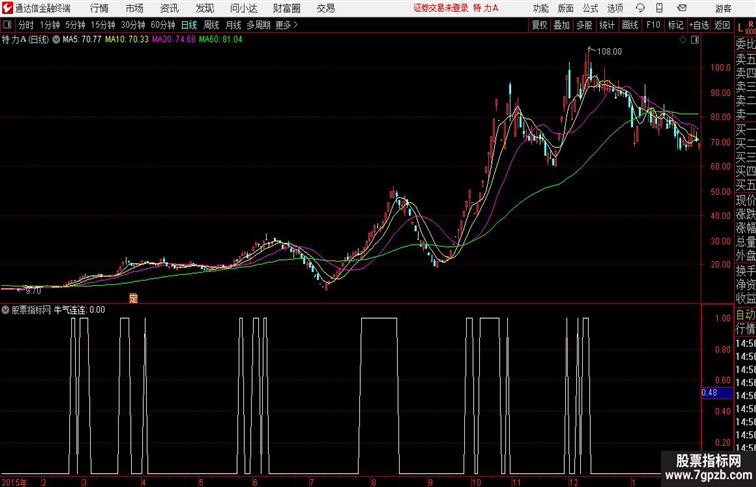Click the MA5: 70.77 value
Image resolution: width=756 pixels, height=487 pixels.
[x=82, y=40]
